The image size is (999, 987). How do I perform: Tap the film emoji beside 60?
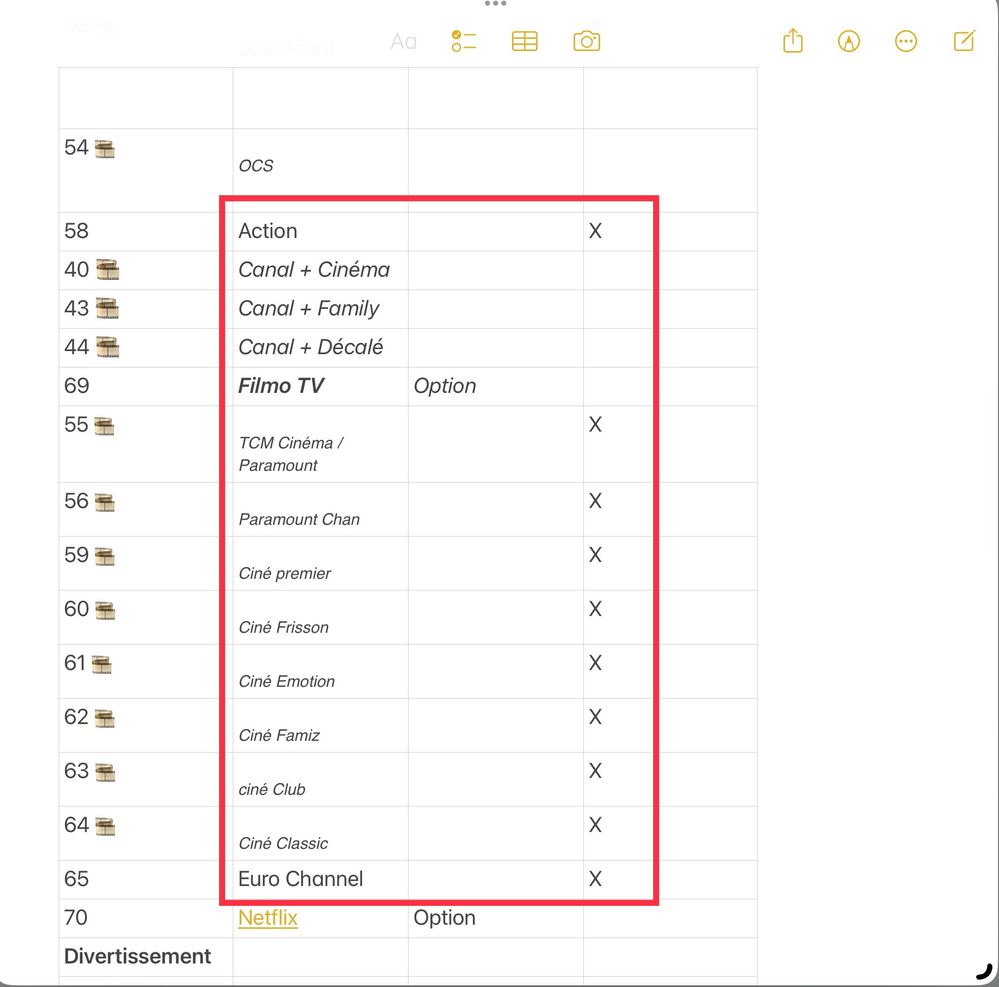click(104, 611)
